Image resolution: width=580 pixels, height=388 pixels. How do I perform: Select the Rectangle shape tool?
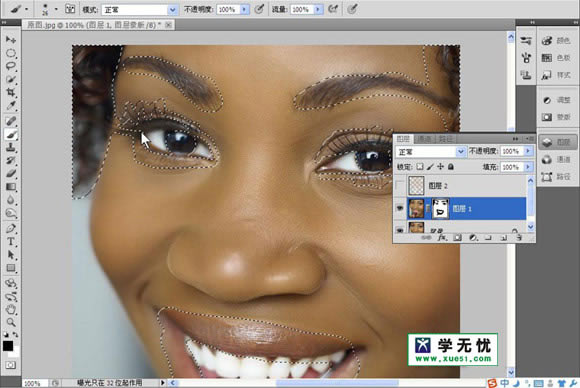11,268
